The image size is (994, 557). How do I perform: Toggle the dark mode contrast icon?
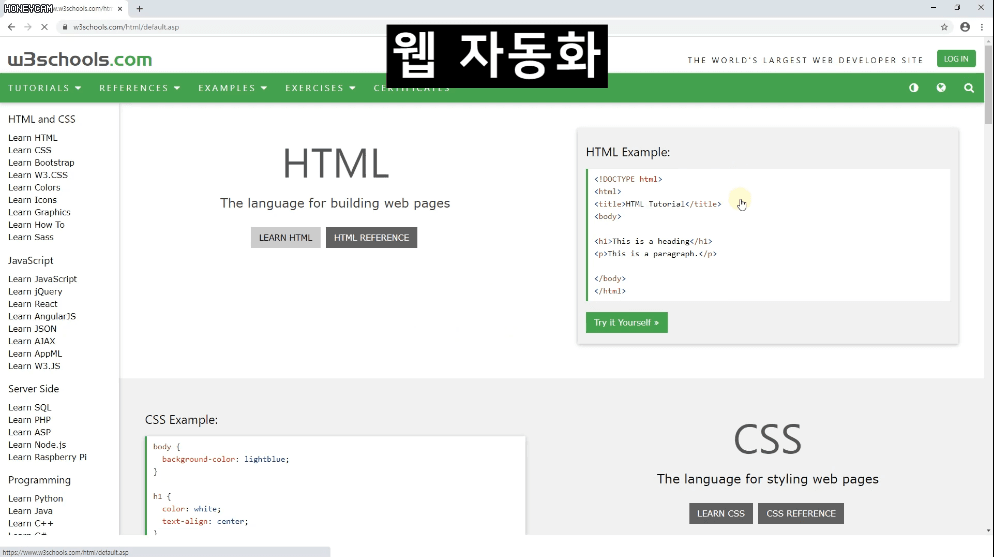point(913,87)
